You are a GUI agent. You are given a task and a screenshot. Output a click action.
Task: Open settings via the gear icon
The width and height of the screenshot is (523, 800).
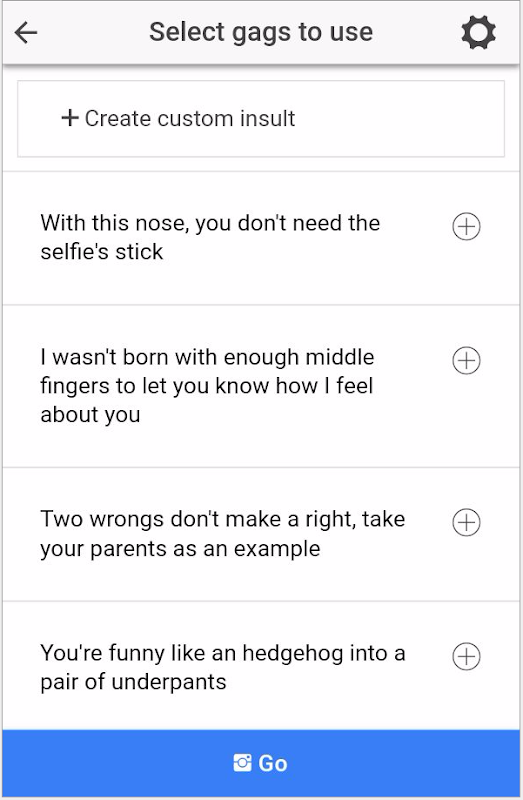point(478,33)
